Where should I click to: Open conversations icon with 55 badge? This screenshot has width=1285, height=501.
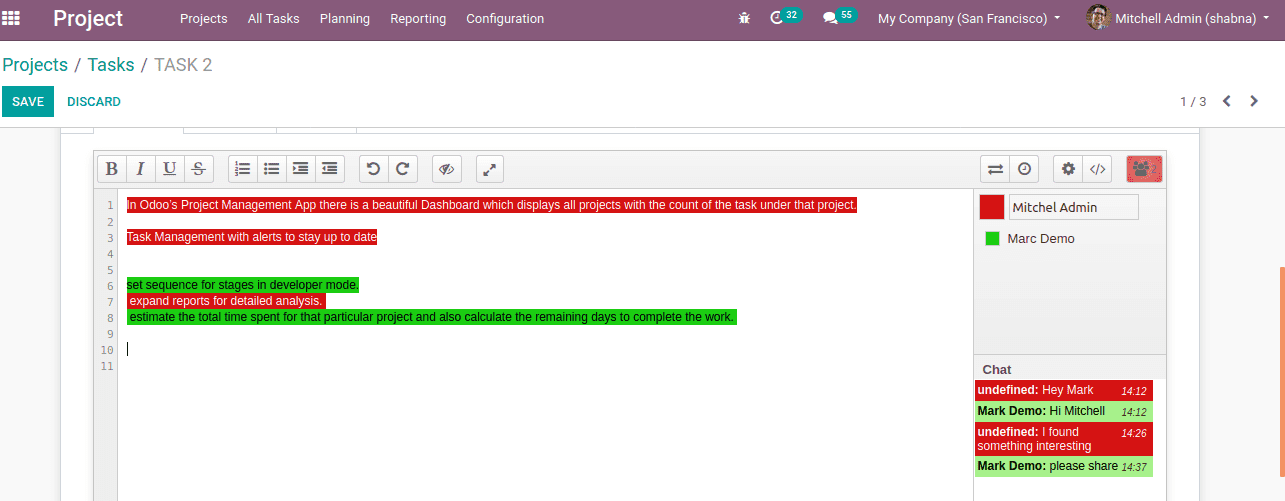coord(838,17)
